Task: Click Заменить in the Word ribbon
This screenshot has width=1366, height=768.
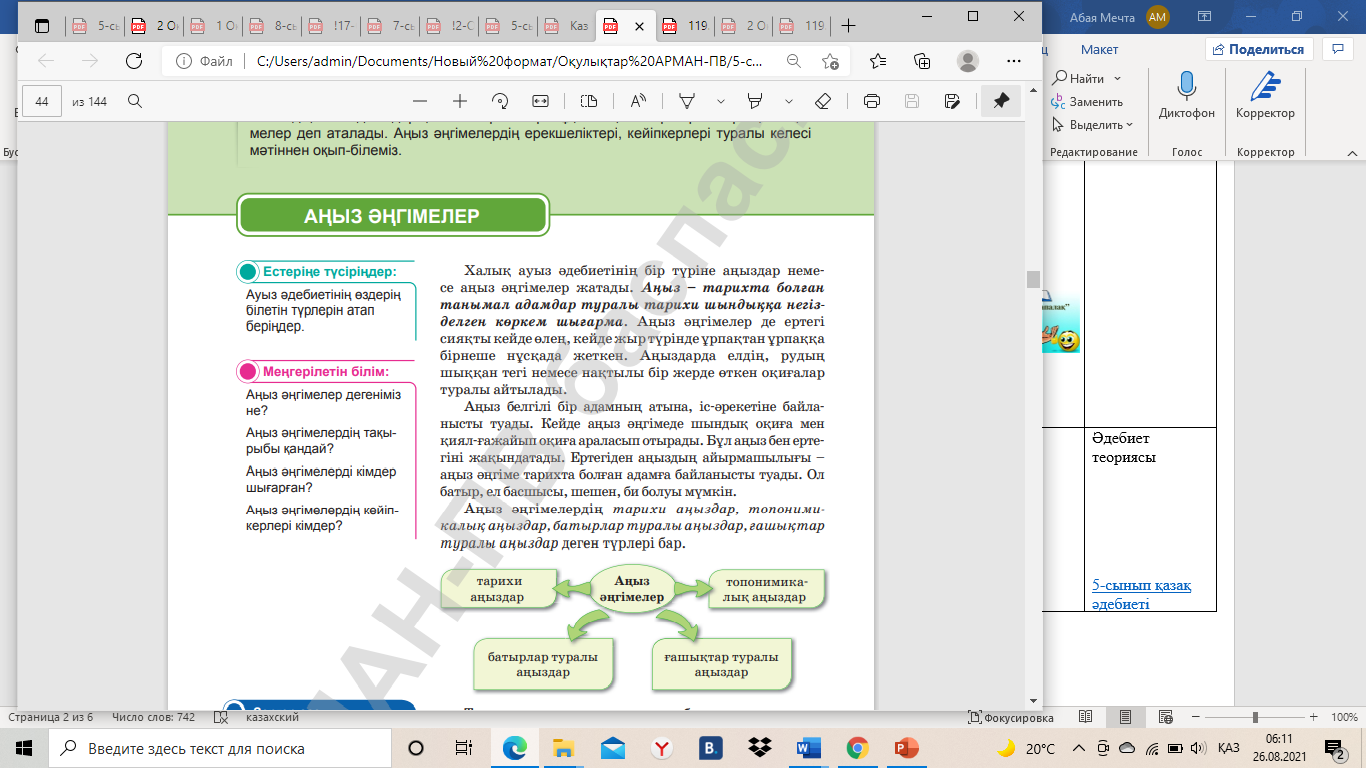Action: [x=1087, y=102]
